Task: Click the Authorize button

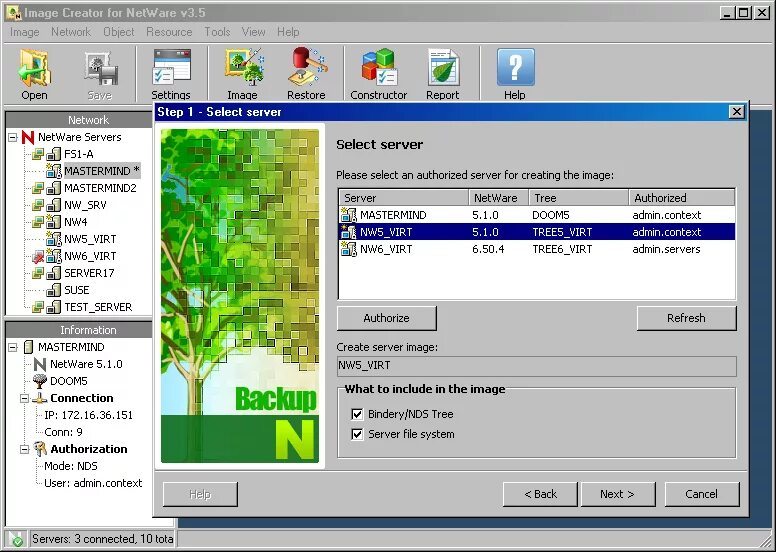Action: tap(387, 318)
